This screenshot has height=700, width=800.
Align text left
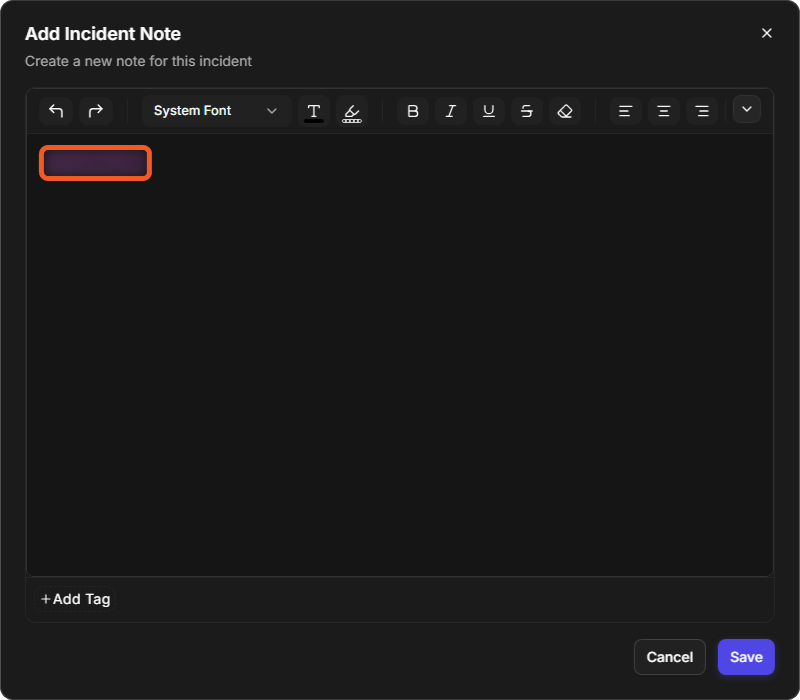coord(626,111)
